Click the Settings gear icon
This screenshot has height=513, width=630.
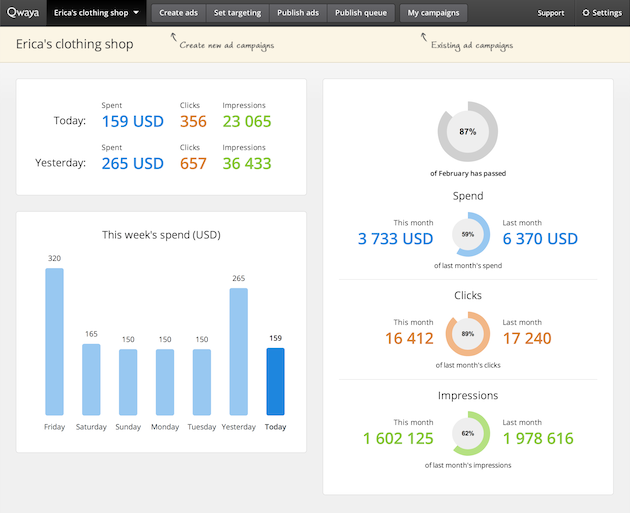click(586, 13)
